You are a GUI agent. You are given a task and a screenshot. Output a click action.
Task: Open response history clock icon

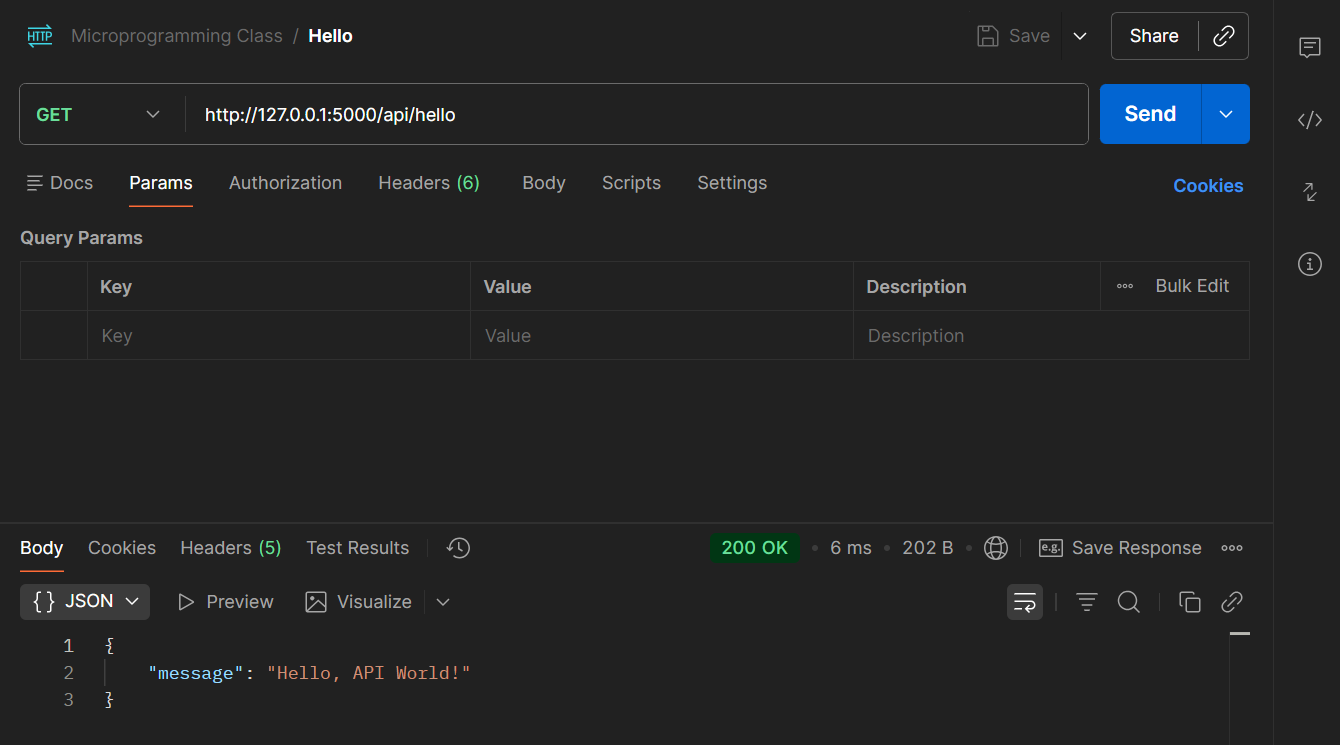coord(458,548)
